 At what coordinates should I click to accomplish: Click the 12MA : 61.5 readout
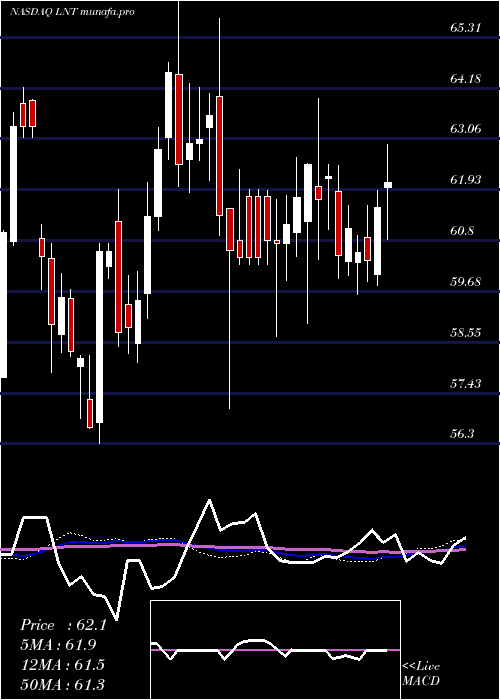pos(62,665)
